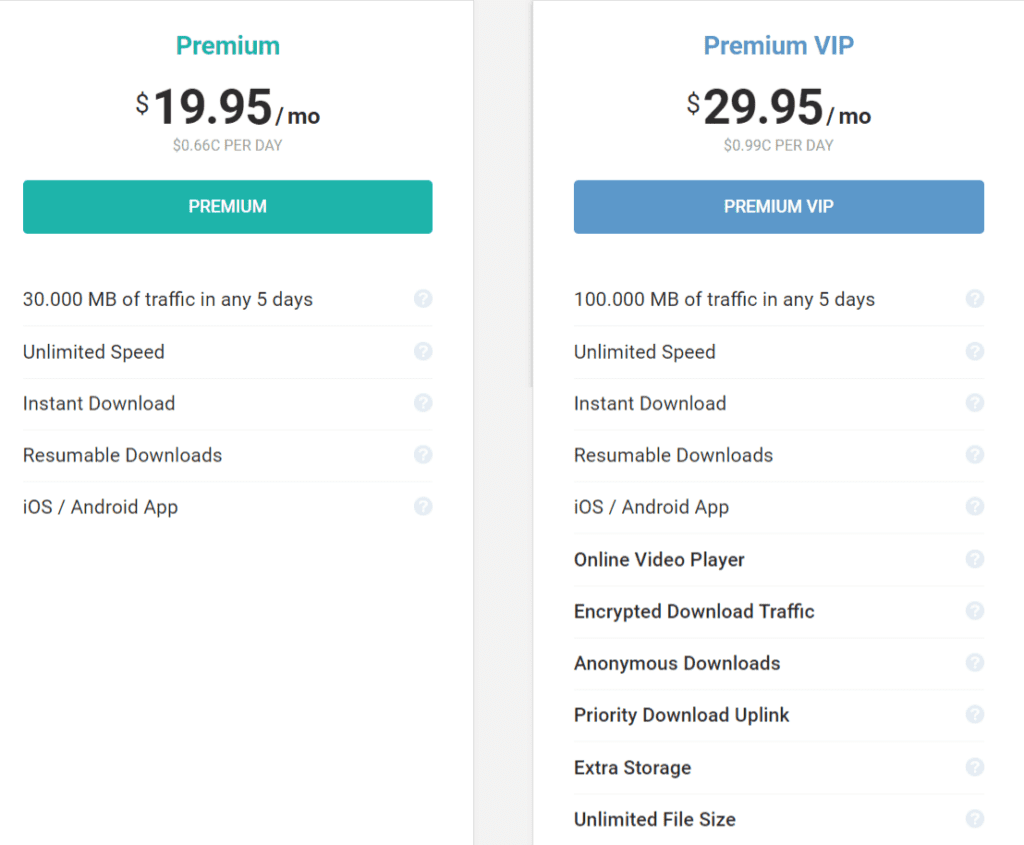Click help icon beside VIP Instant Download

tap(975, 403)
